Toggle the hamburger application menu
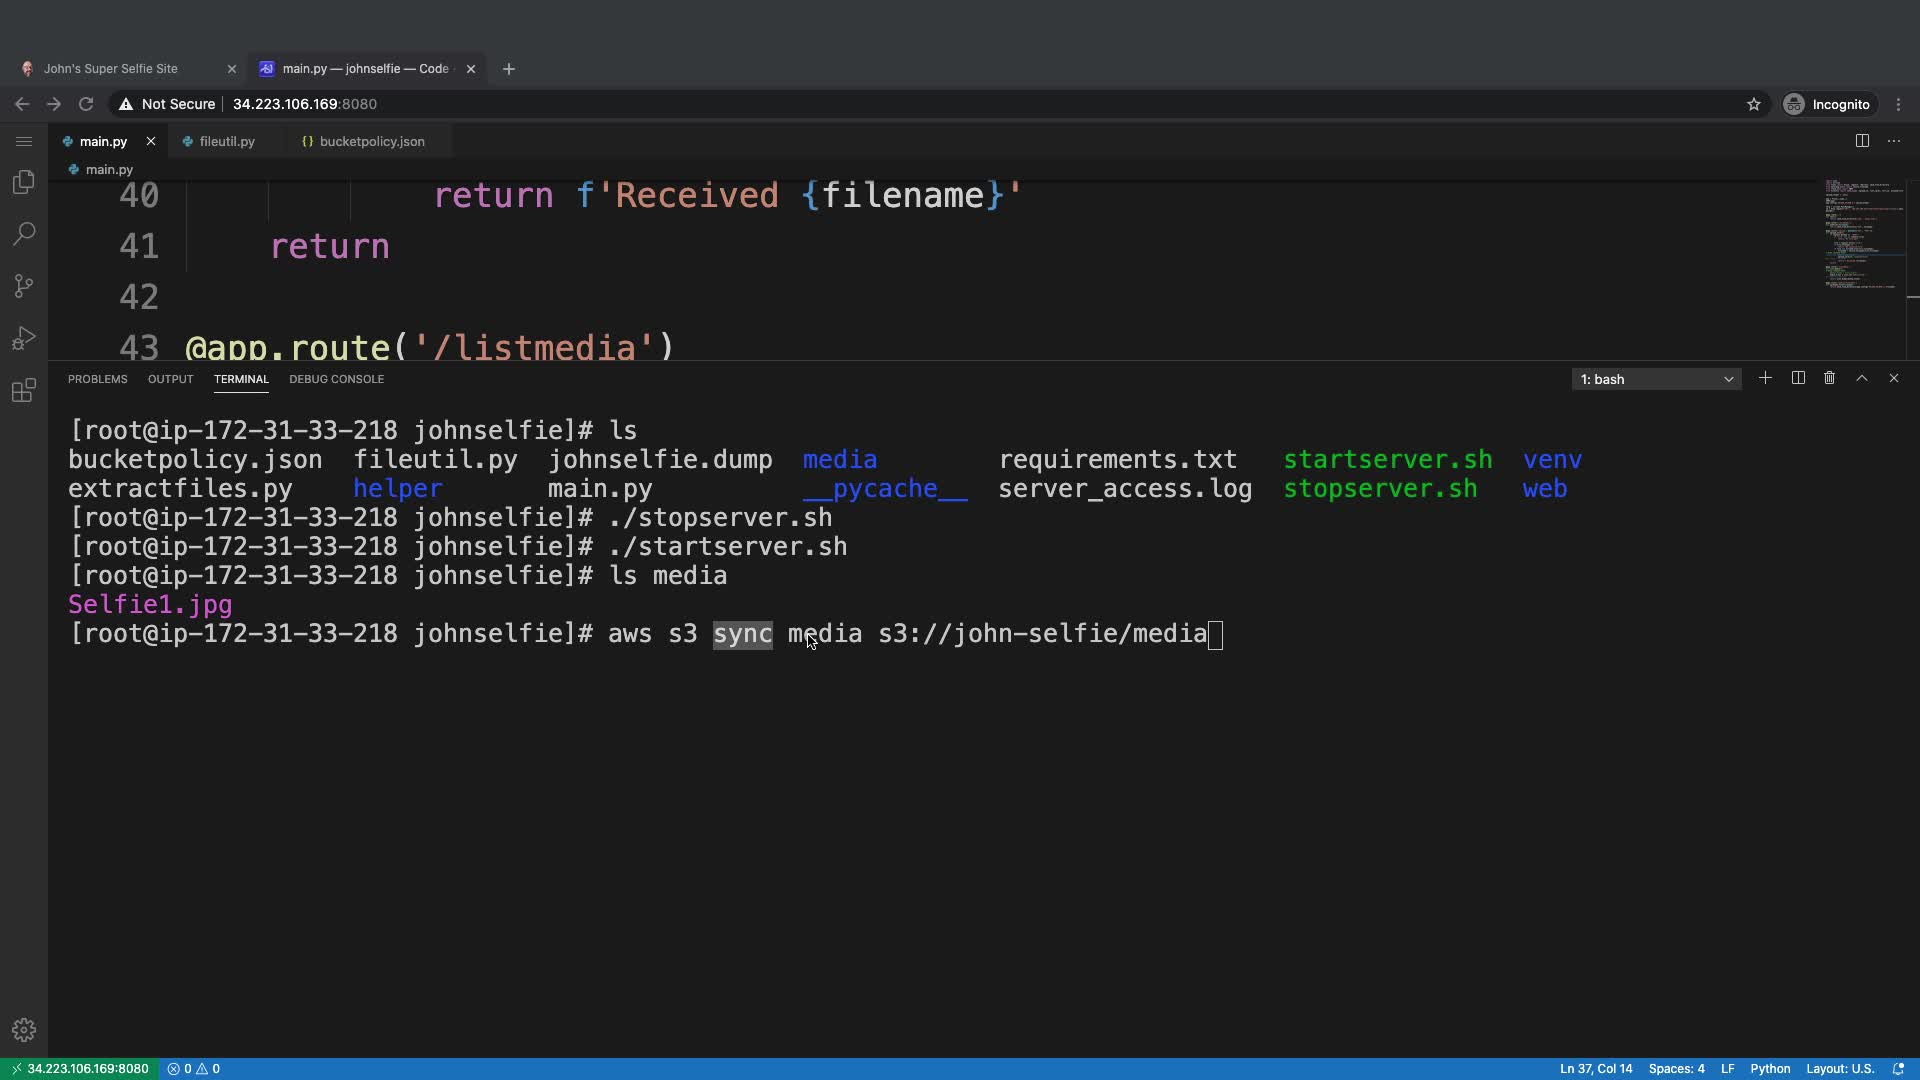Viewport: 1920px width, 1080px height. 24,141
